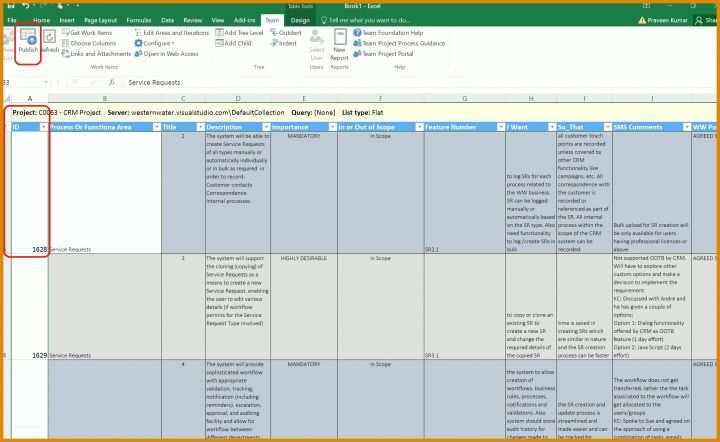The height and width of the screenshot is (442, 720).
Task: Click the formula bar containing Service Requests
Action: pos(420,82)
